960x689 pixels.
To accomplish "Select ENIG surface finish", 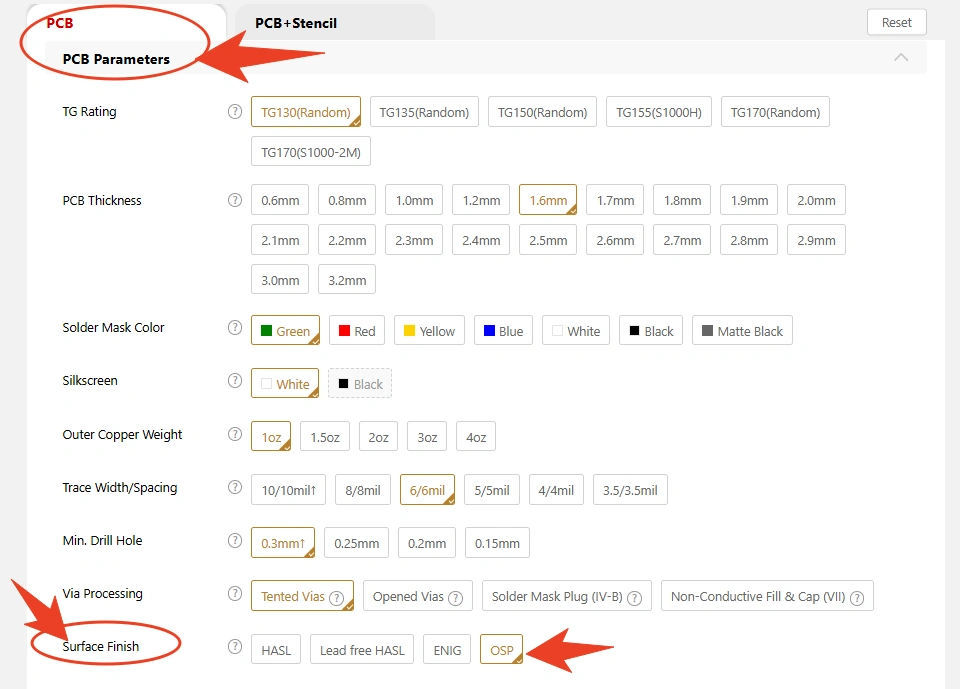I will point(447,650).
